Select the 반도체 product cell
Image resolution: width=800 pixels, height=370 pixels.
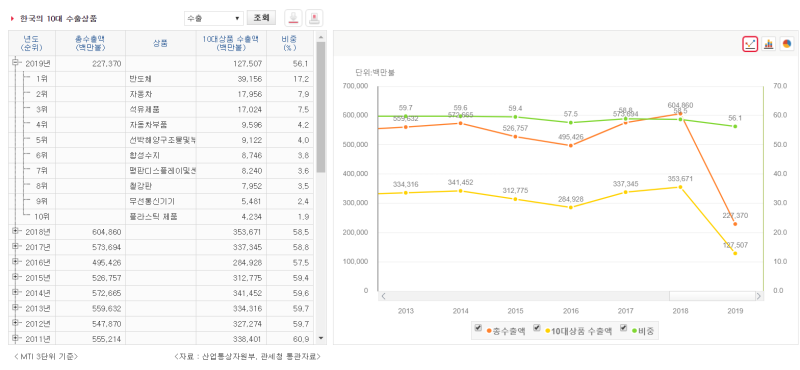[161, 79]
